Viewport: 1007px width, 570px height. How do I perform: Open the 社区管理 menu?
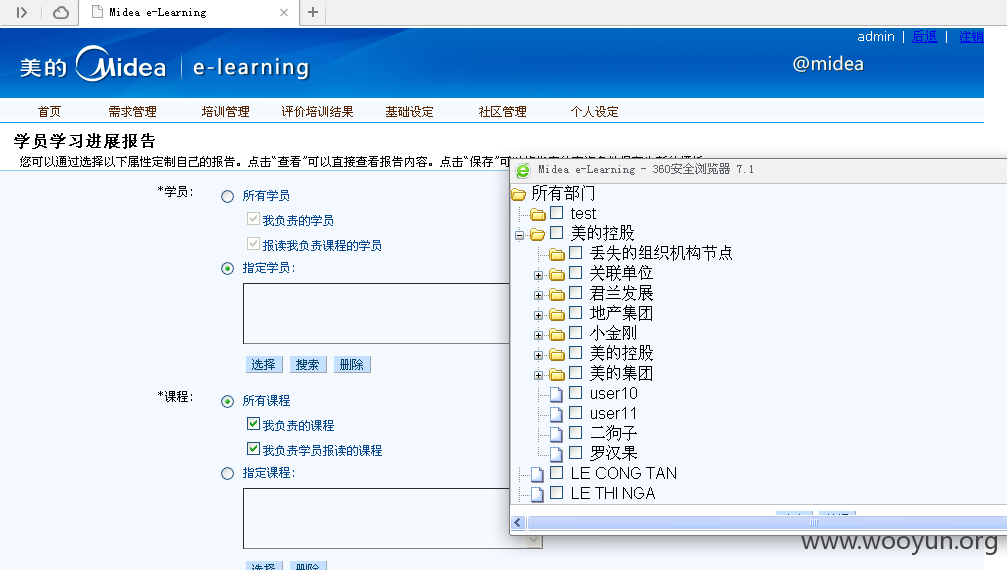(502, 112)
